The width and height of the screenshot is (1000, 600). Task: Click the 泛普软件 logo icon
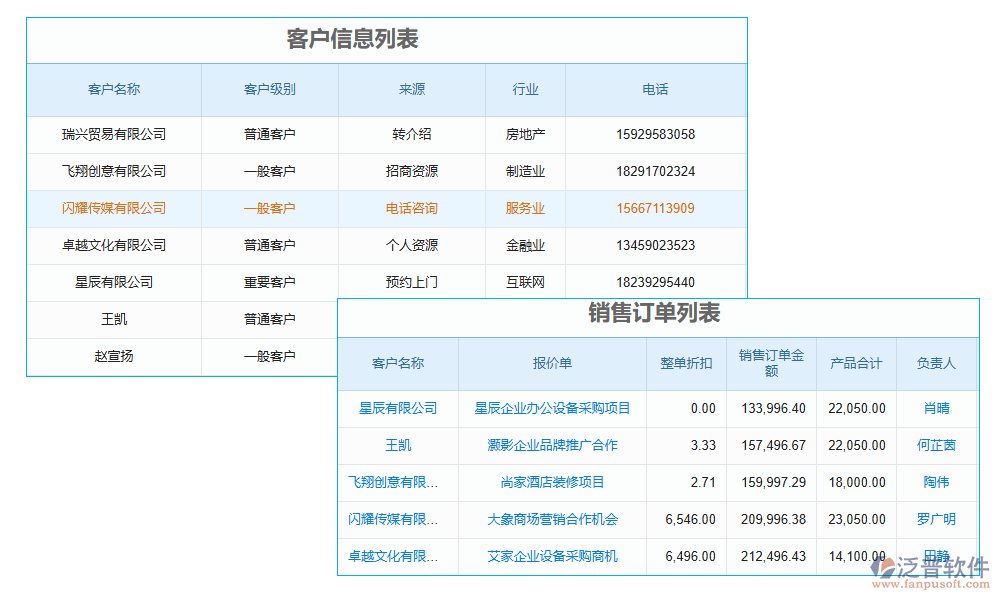click(882, 567)
